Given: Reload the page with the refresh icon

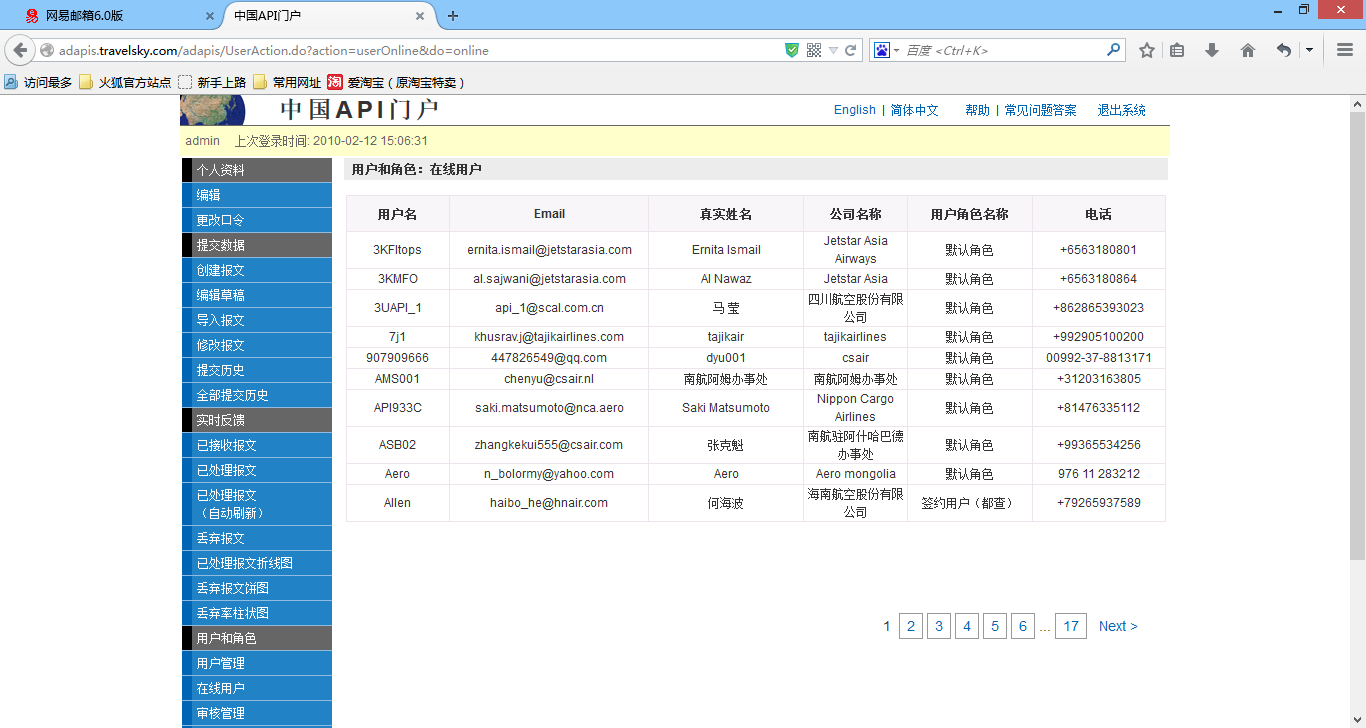Looking at the screenshot, I should (851, 50).
